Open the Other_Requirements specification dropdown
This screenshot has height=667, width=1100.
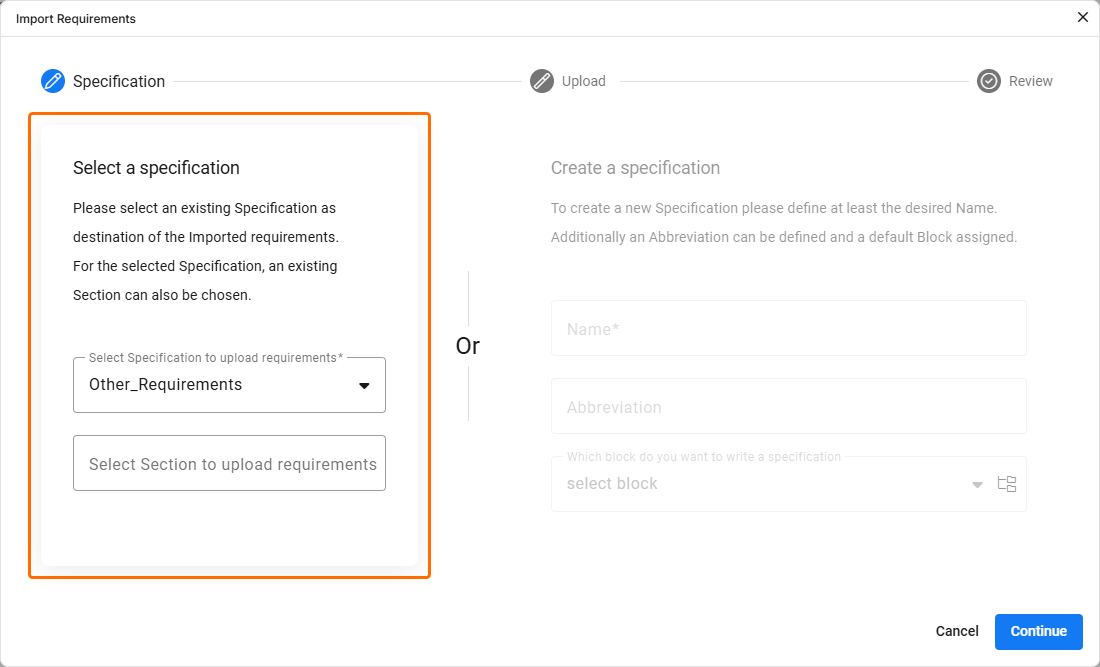[215, 385]
